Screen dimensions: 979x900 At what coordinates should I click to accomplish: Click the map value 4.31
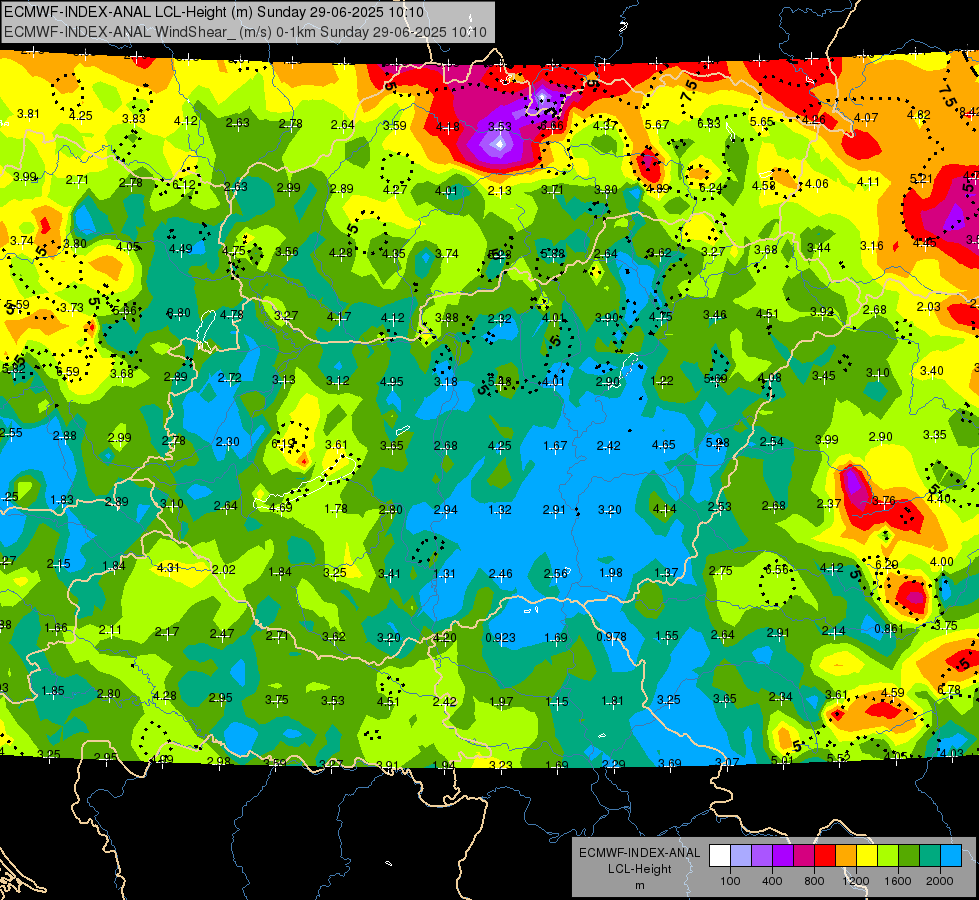(169, 568)
